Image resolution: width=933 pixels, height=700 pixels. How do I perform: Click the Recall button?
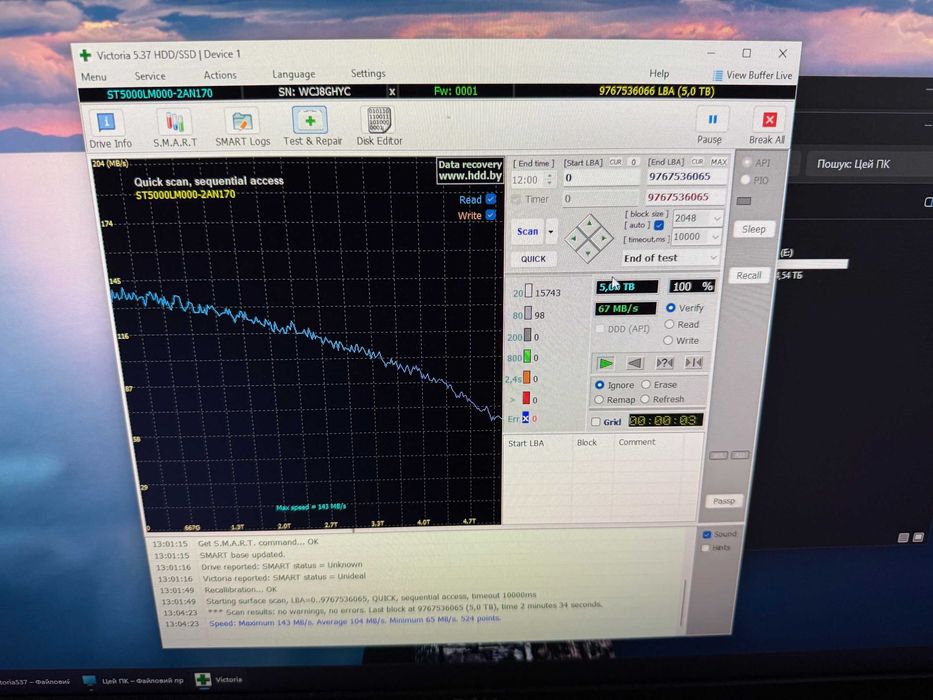(x=748, y=276)
